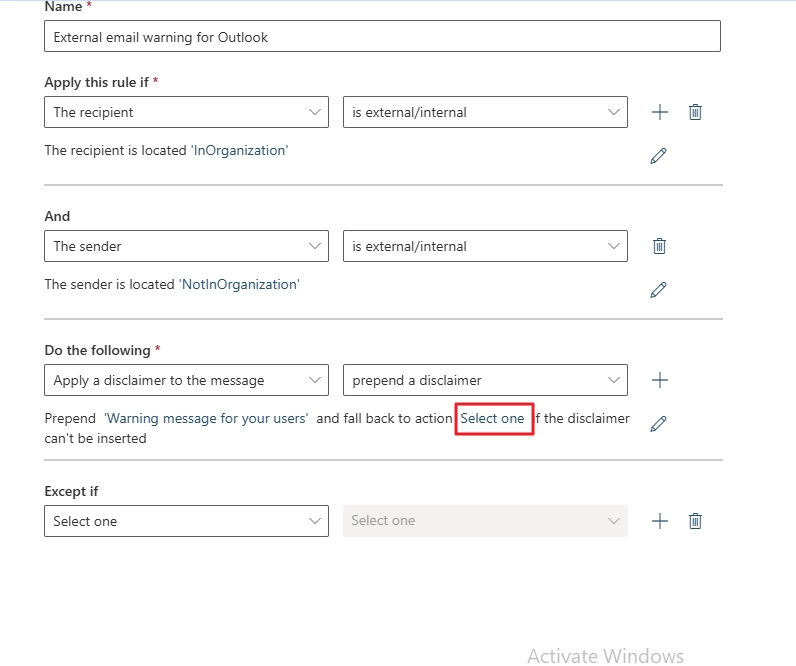This screenshot has width=796, height=666.
Task: Add another exception in Except if row
Action: [659, 521]
